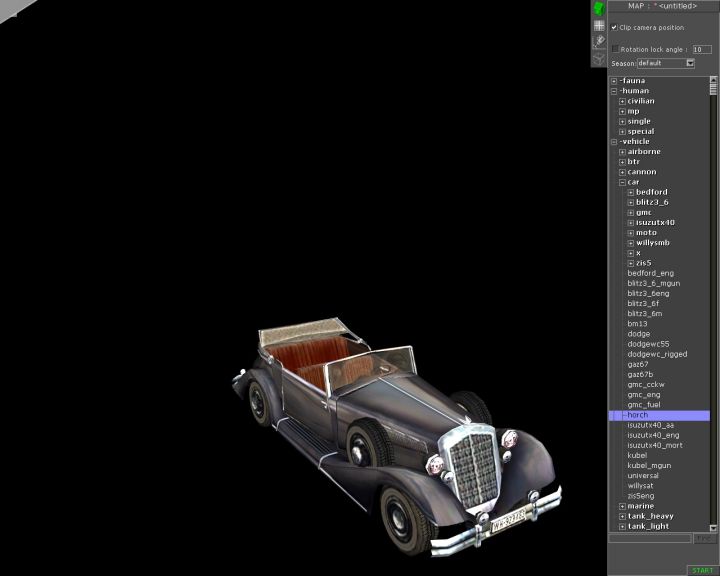Image resolution: width=720 pixels, height=576 pixels.
Task: Select kubel_mgun in the car list
Action: click(x=646, y=466)
